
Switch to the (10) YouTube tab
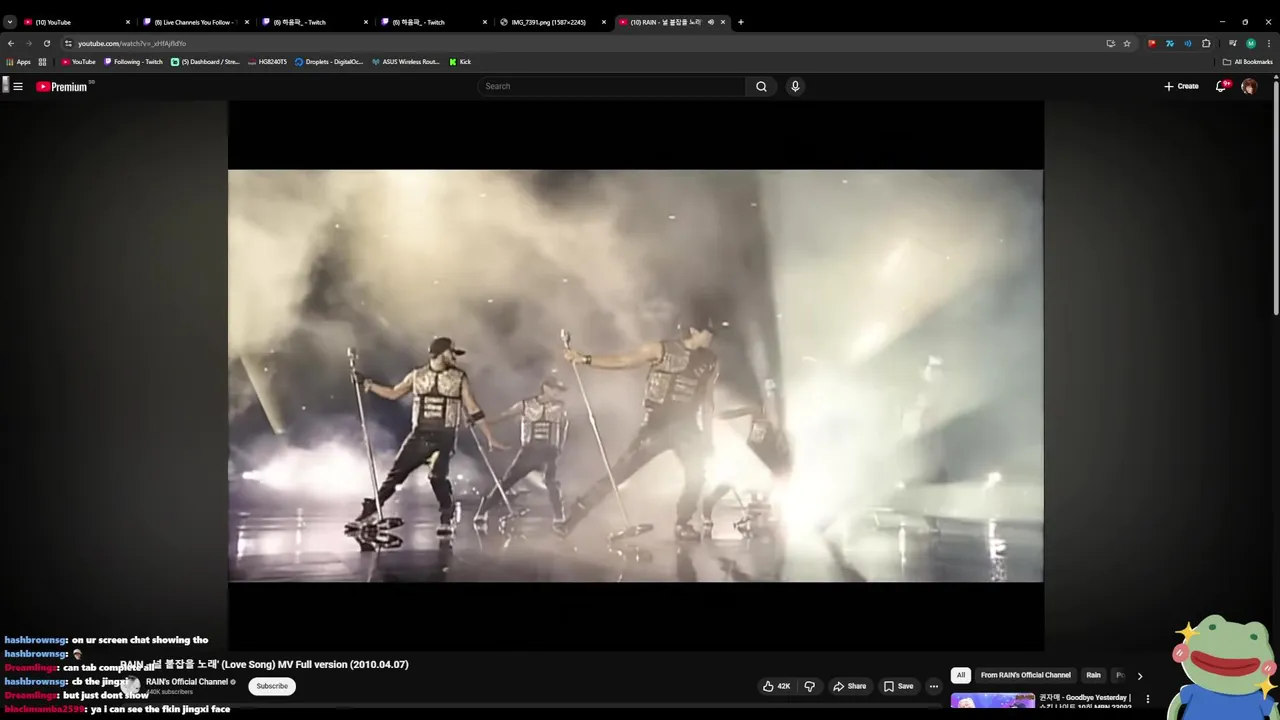78,22
